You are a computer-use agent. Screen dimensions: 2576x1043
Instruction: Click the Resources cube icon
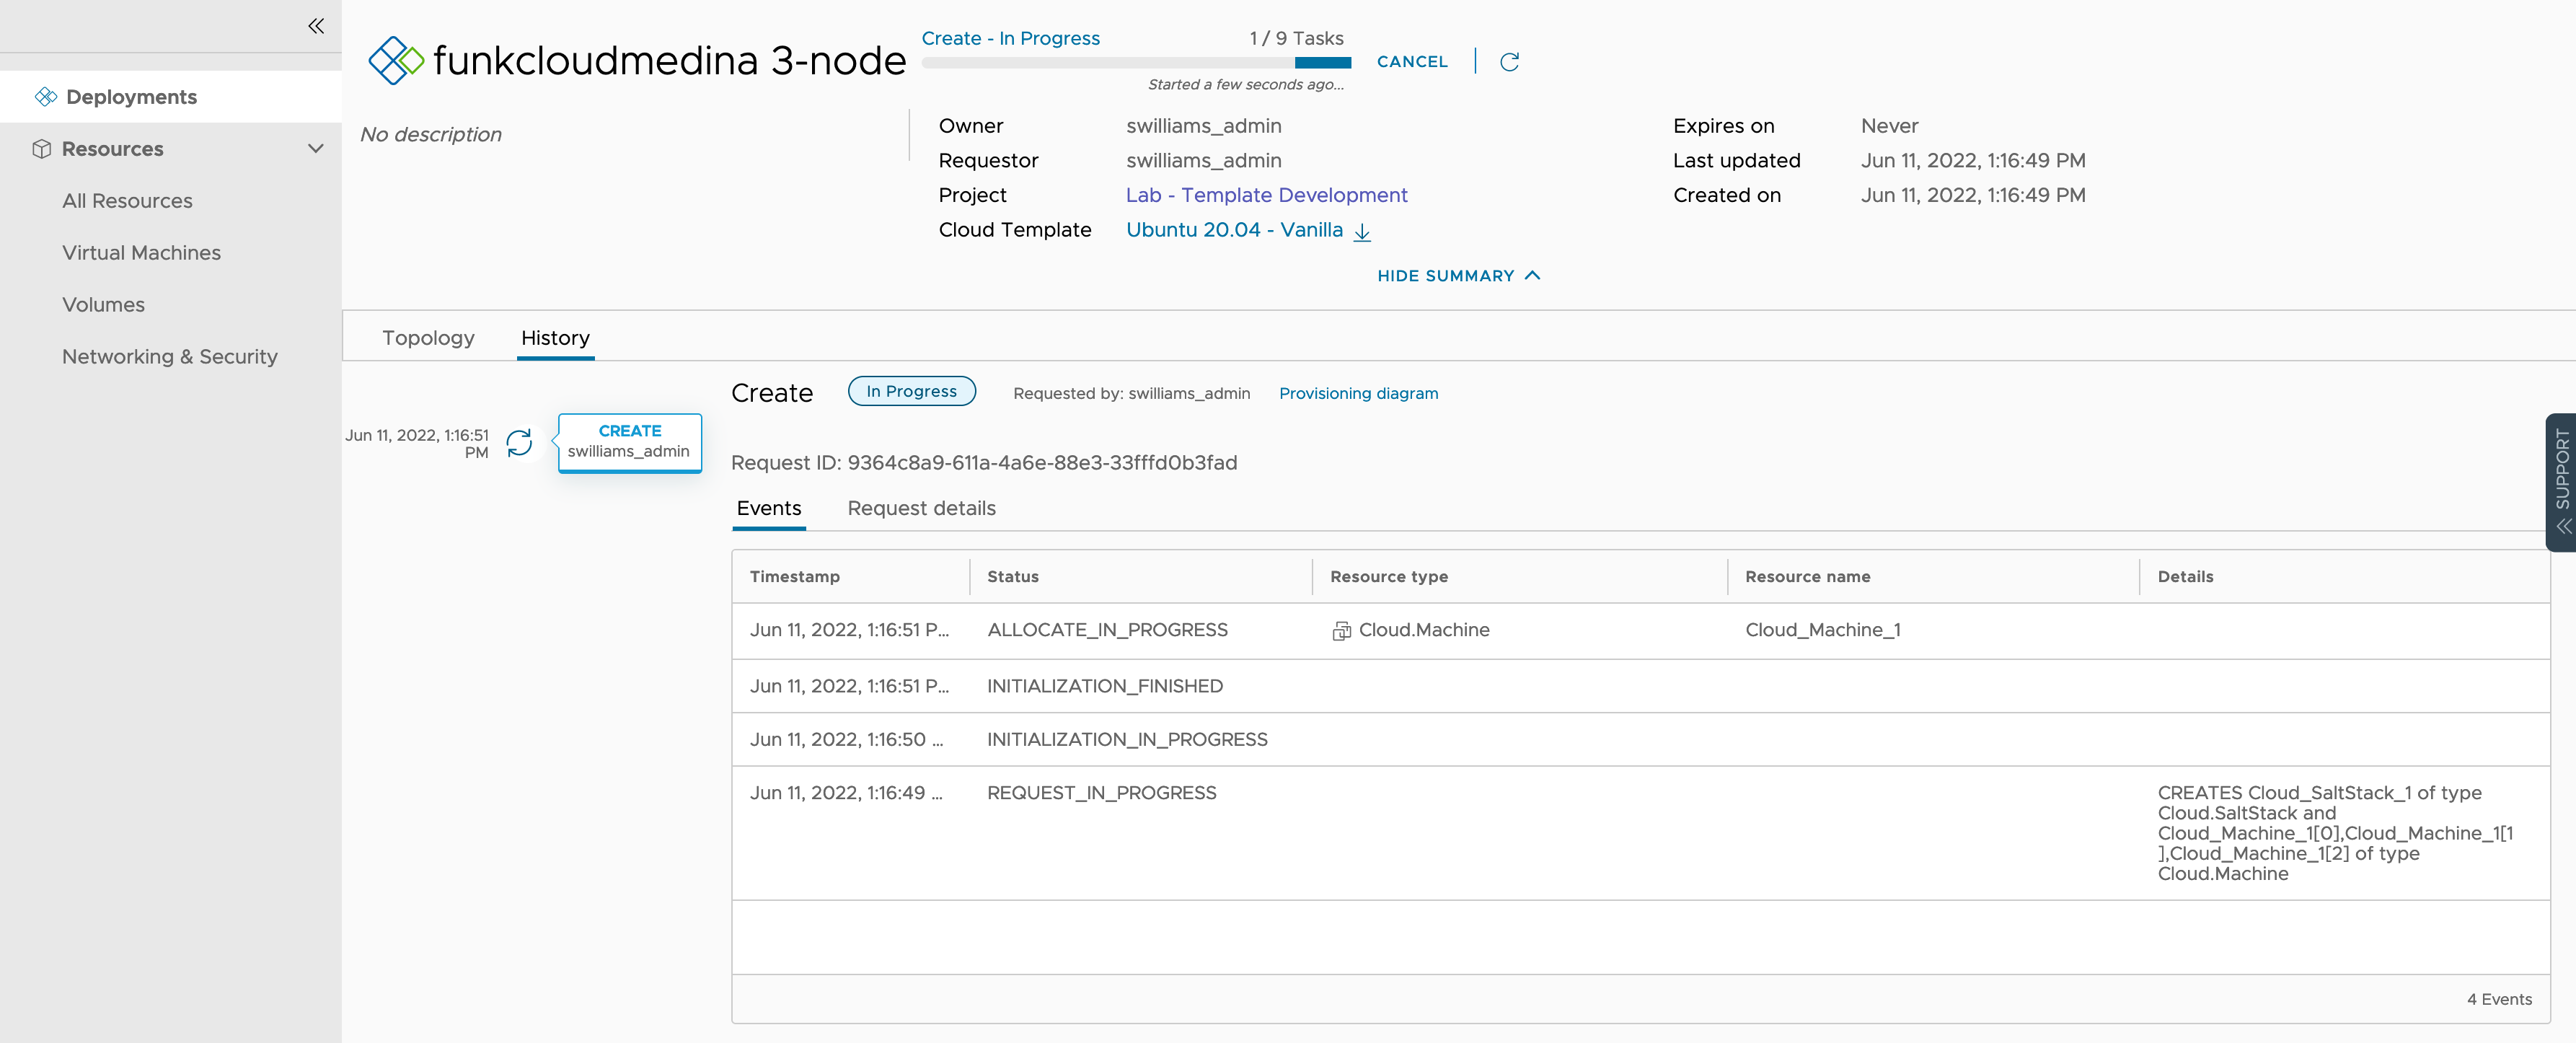click(x=41, y=149)
